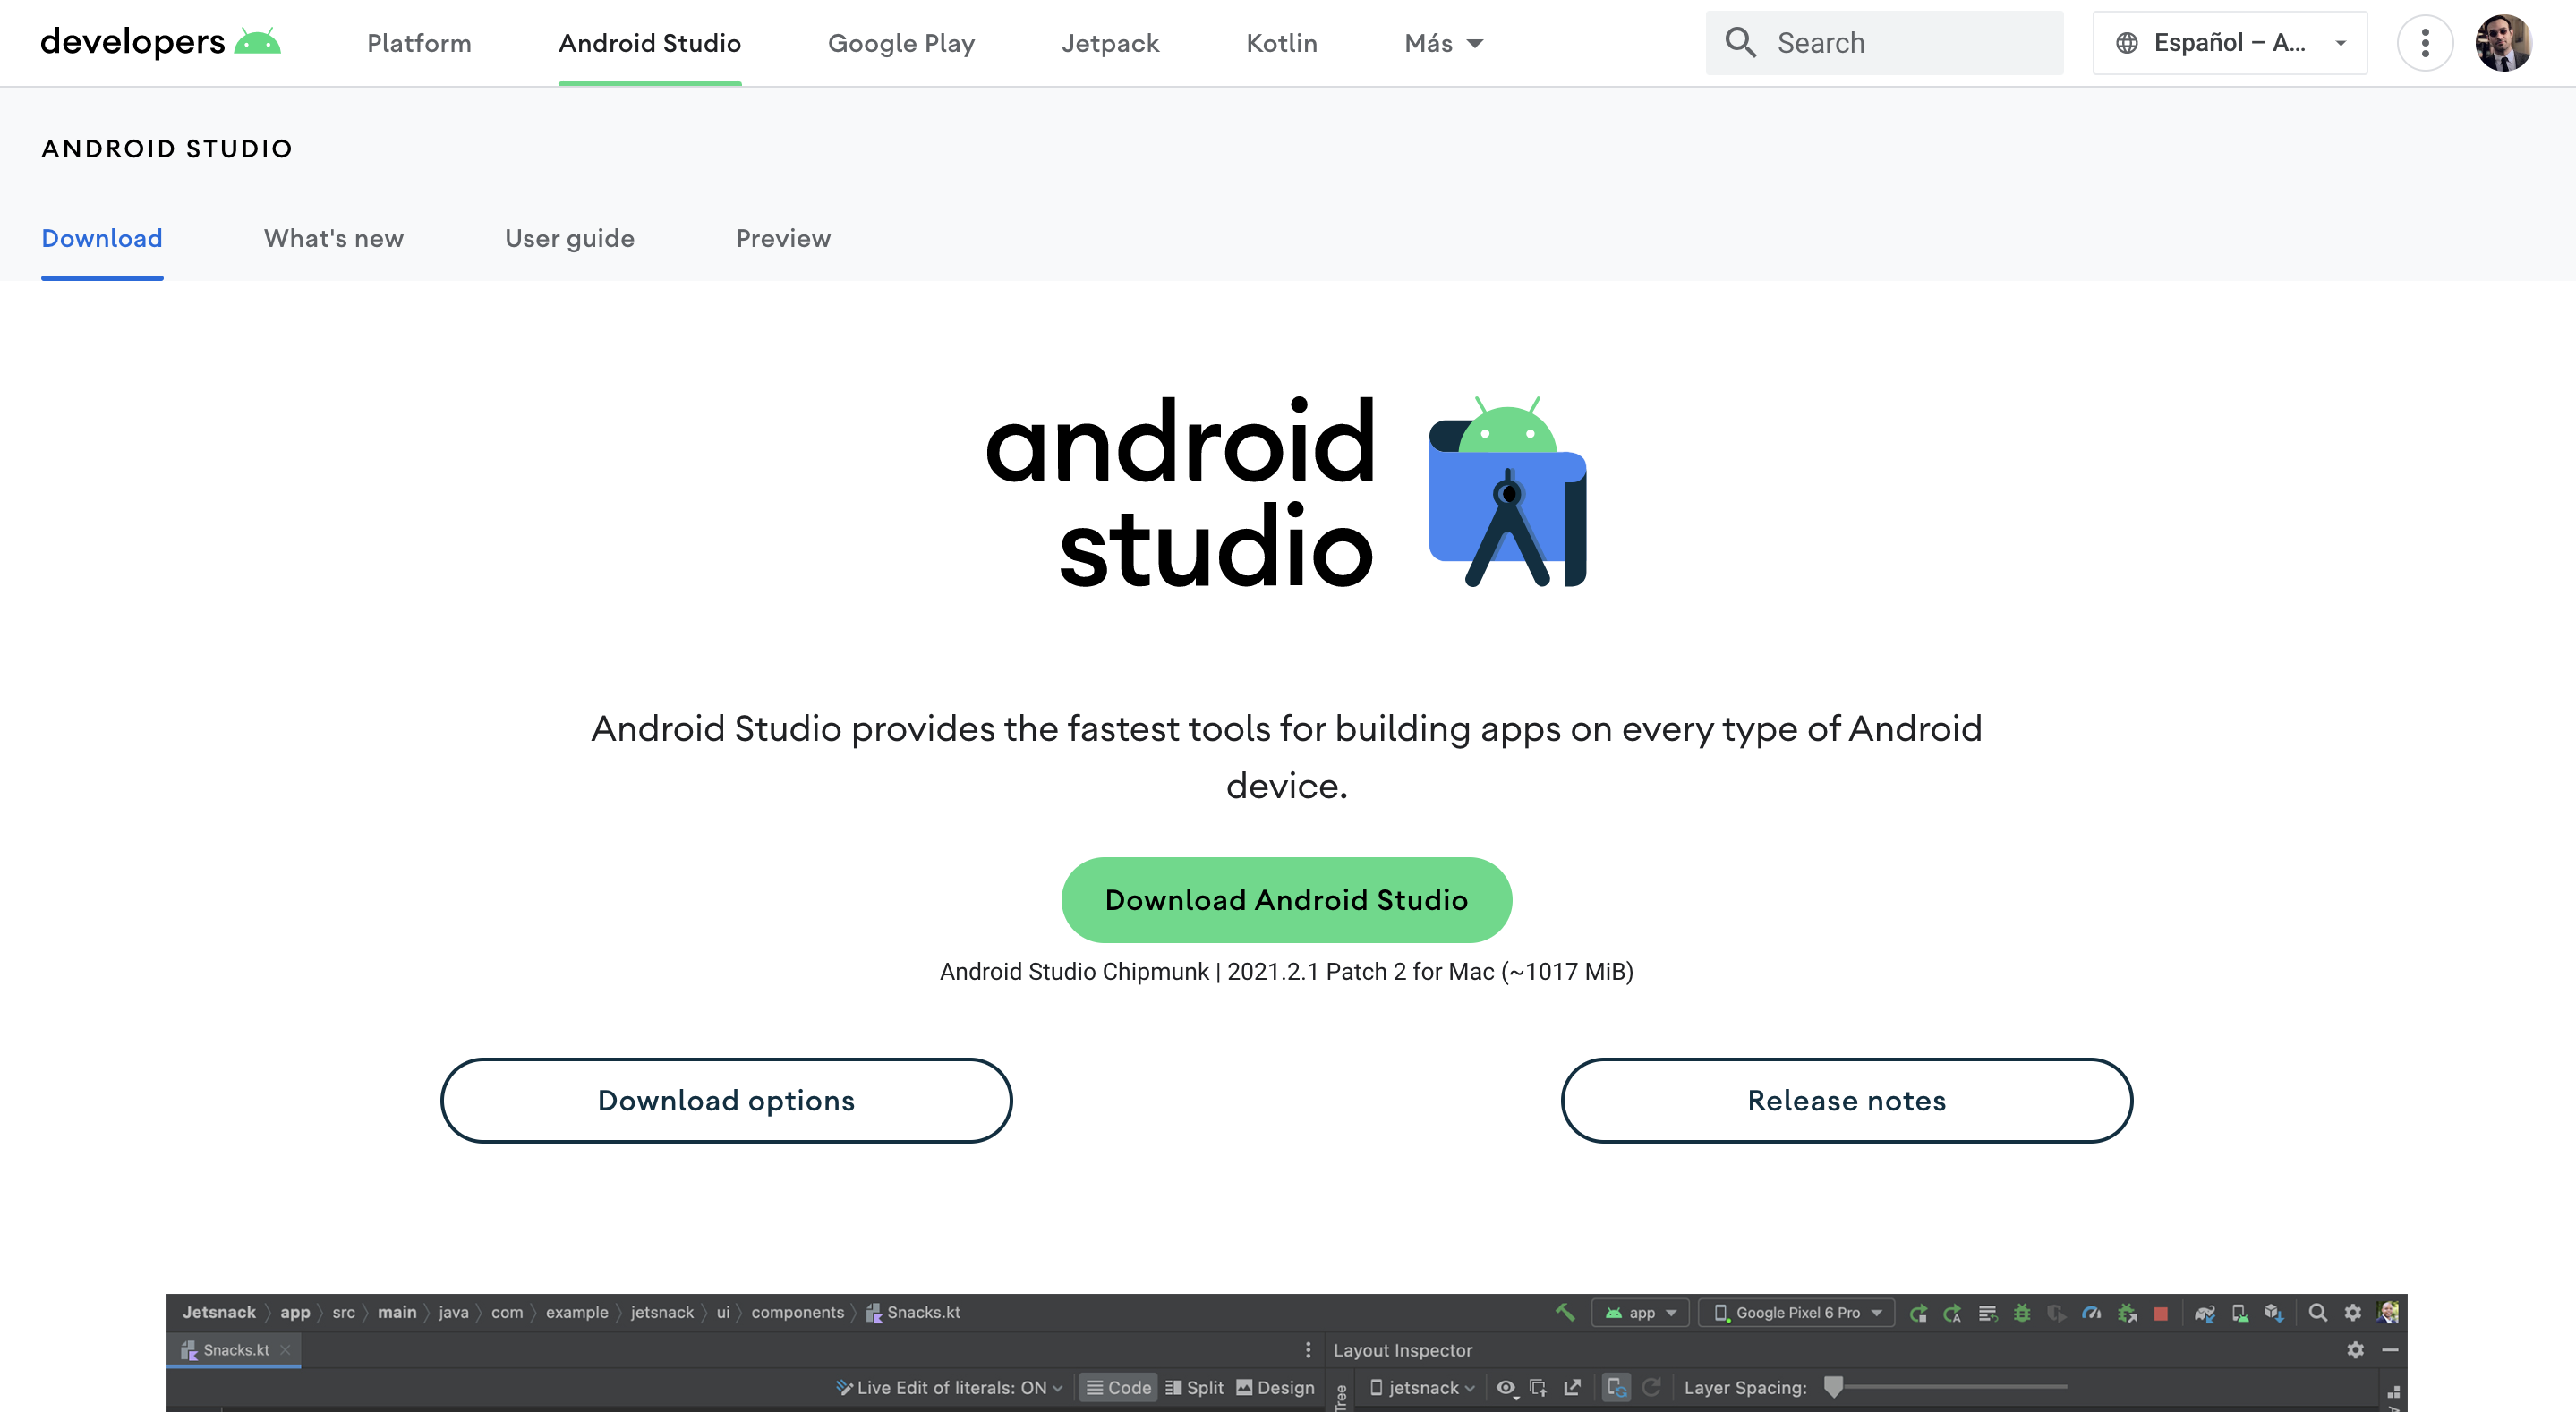Click the Apply Changes and Restart Activity icon
The width and height of the screenshot is (2576, 1412).
(x=1952, y=1313)
